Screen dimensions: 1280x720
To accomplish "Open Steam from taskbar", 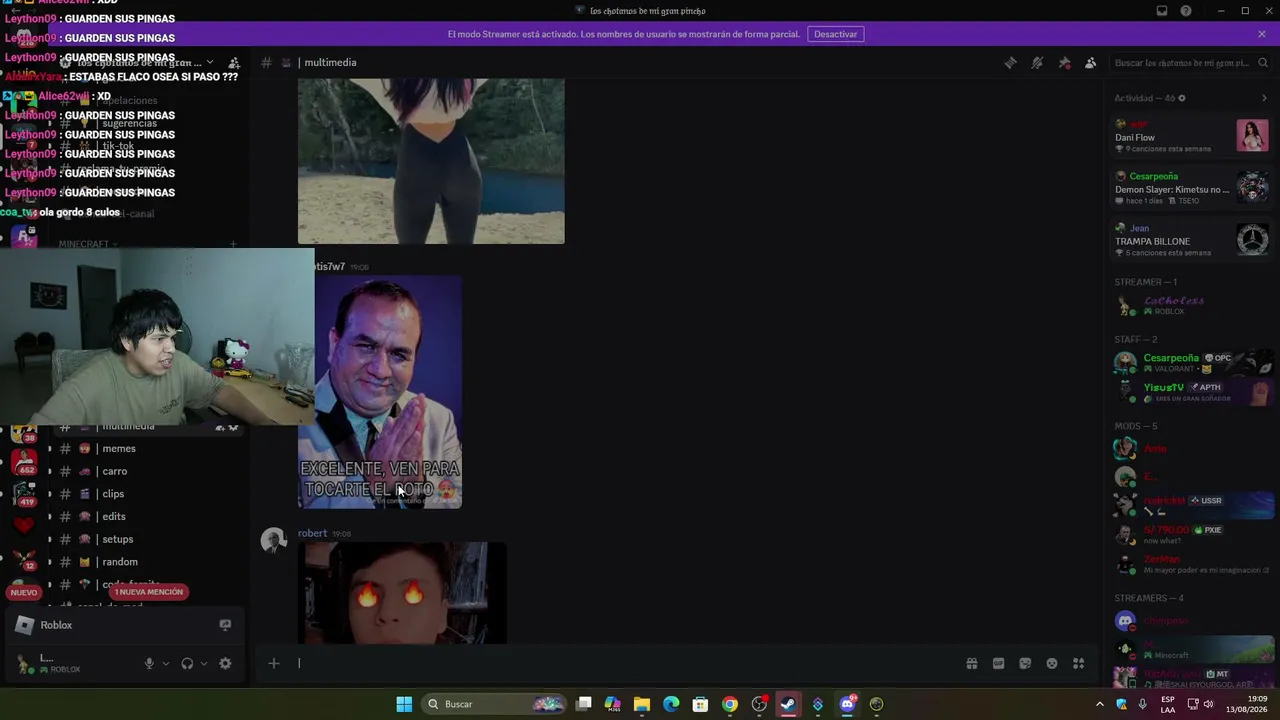I will pyautogui.click(x=788, y=704).
